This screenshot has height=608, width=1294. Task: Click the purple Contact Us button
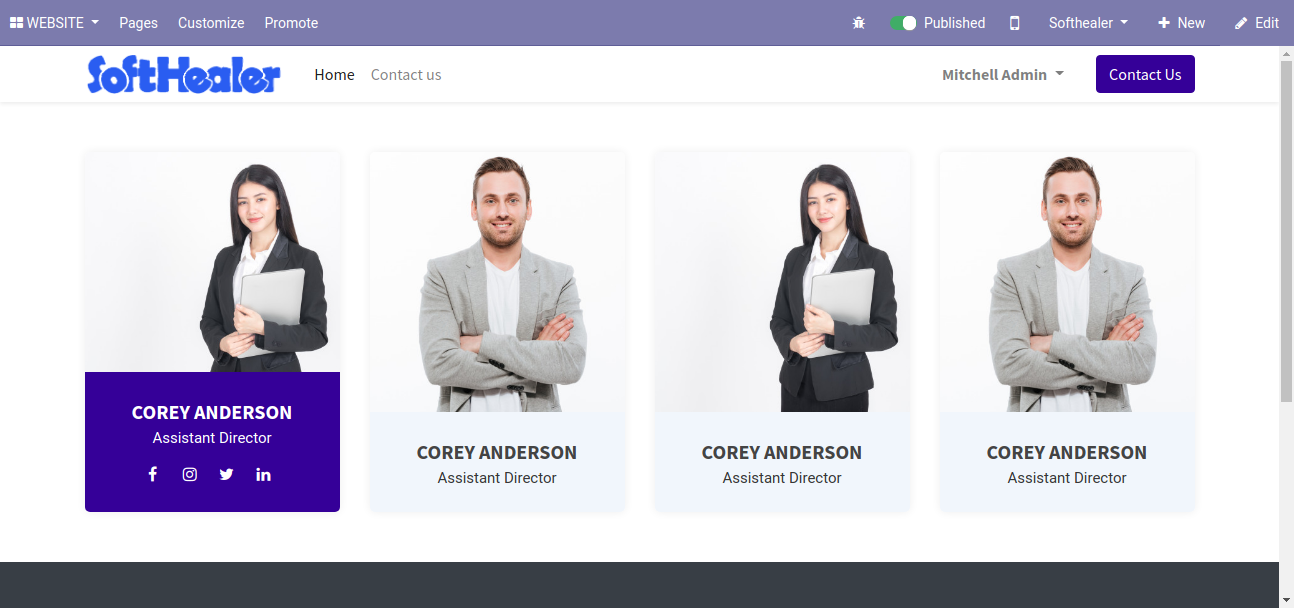coord(1145,74)
